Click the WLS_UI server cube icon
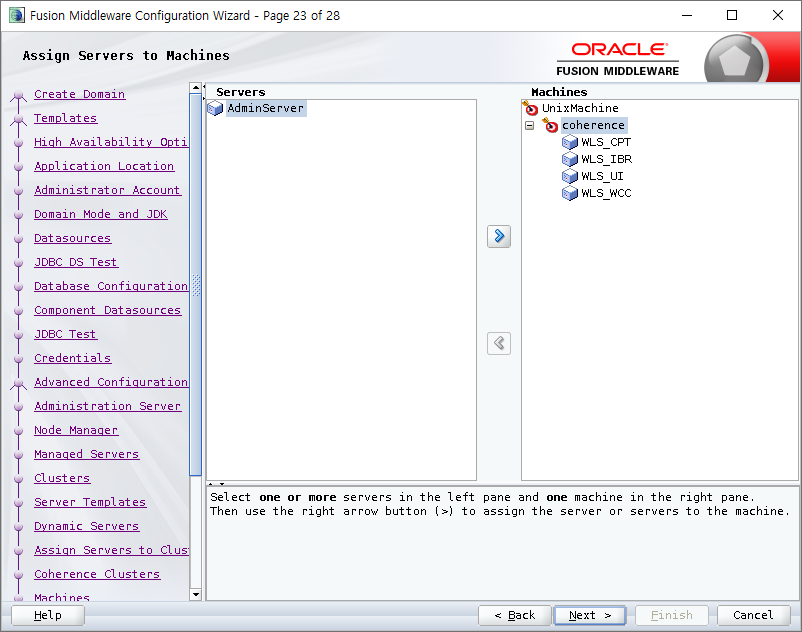This screenshot has height=632, width=802. coord(570,176)
